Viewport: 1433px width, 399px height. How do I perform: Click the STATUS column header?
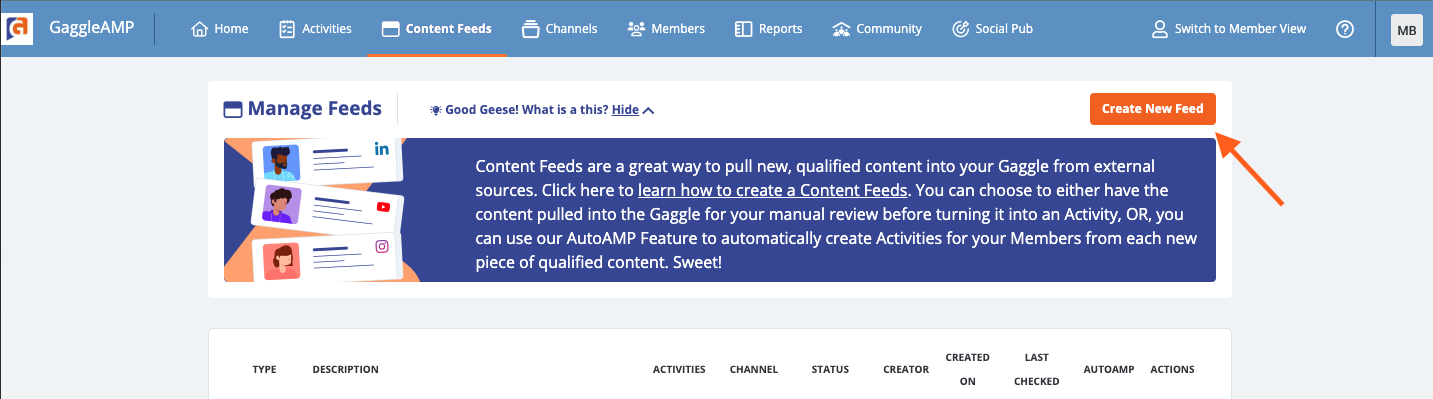click(x=830, y=369)
